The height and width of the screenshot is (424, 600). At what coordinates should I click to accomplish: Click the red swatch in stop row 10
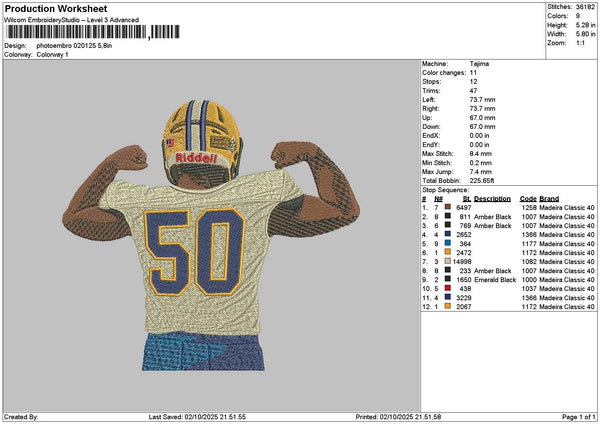coord(447,288)
